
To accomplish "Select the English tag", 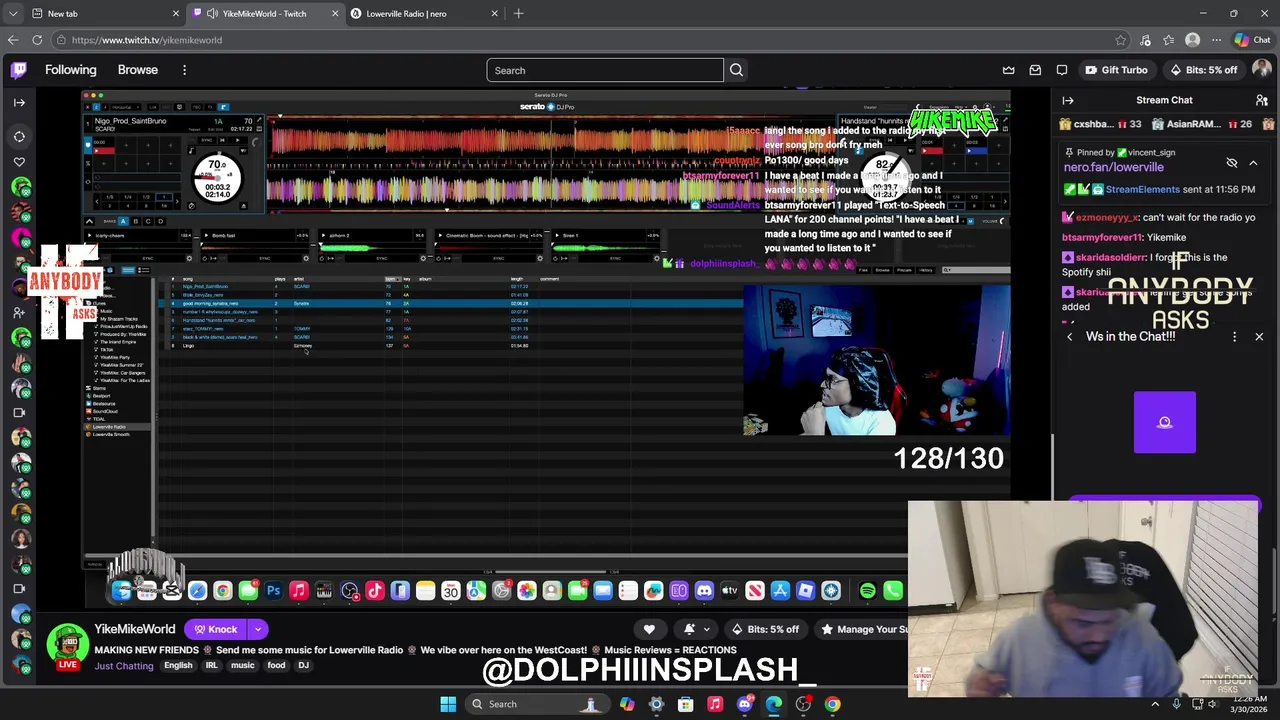I will coord(178,665).
